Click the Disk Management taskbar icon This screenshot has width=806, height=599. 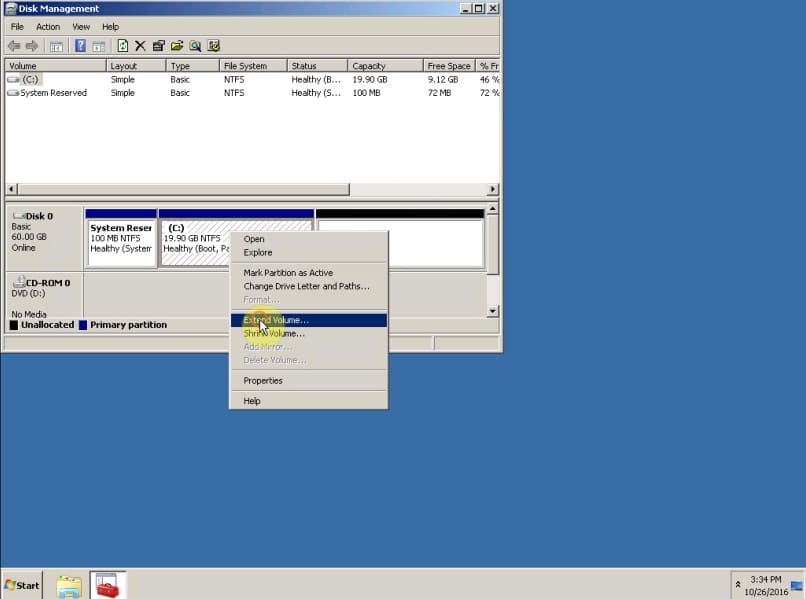point(106,585)
